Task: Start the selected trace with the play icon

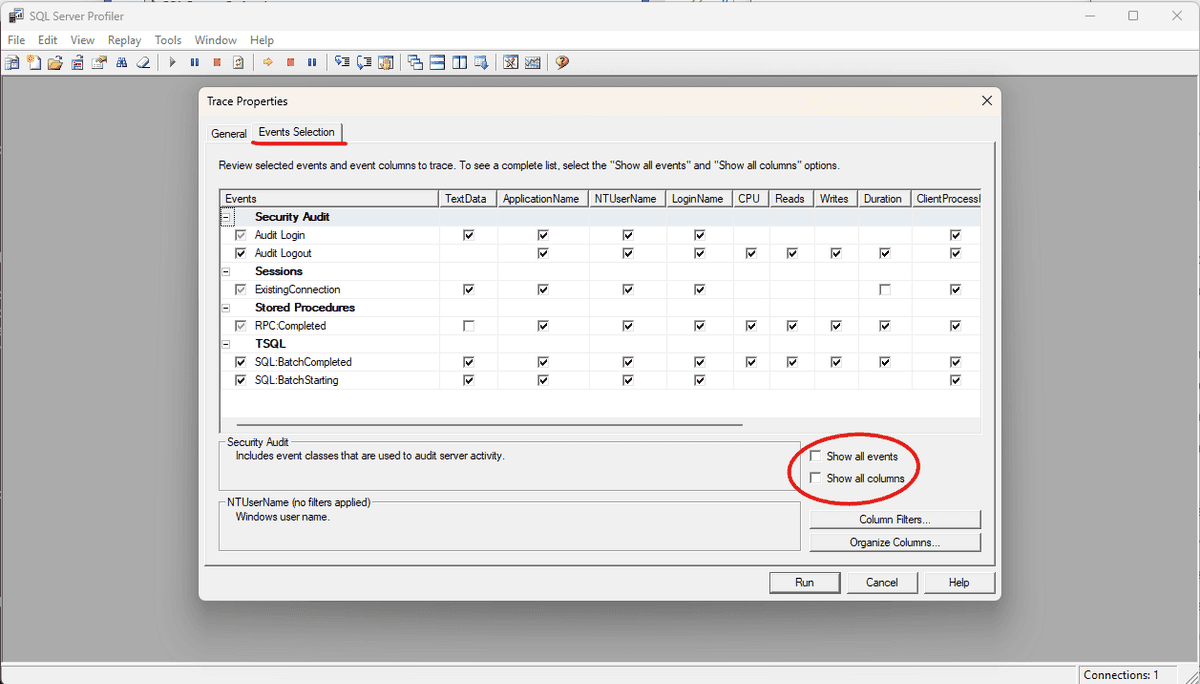Action: (172, 62)
